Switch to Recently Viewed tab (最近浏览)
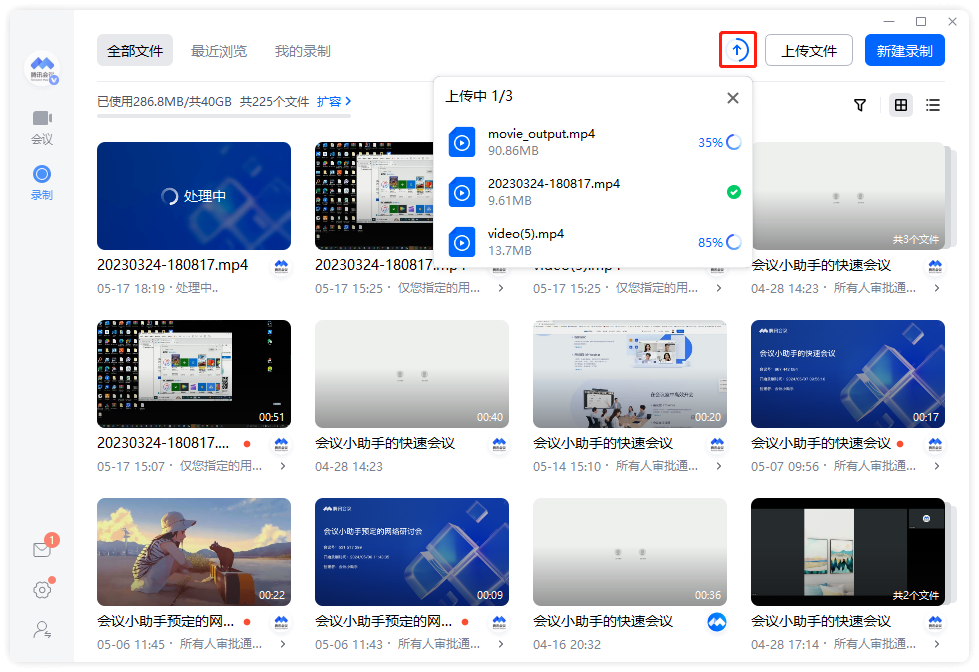This screenshot has width=979, height=672. point(219,51)
